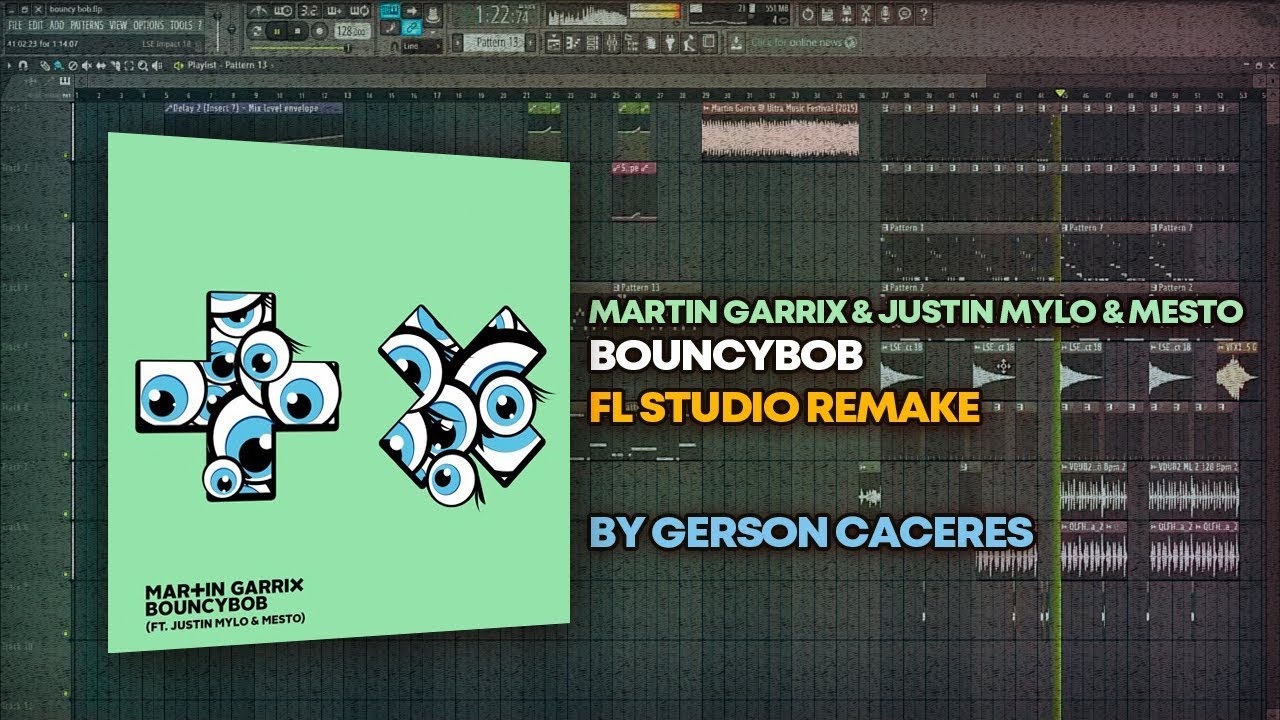Select the Playlist select tool

click(x=129, y=65)
